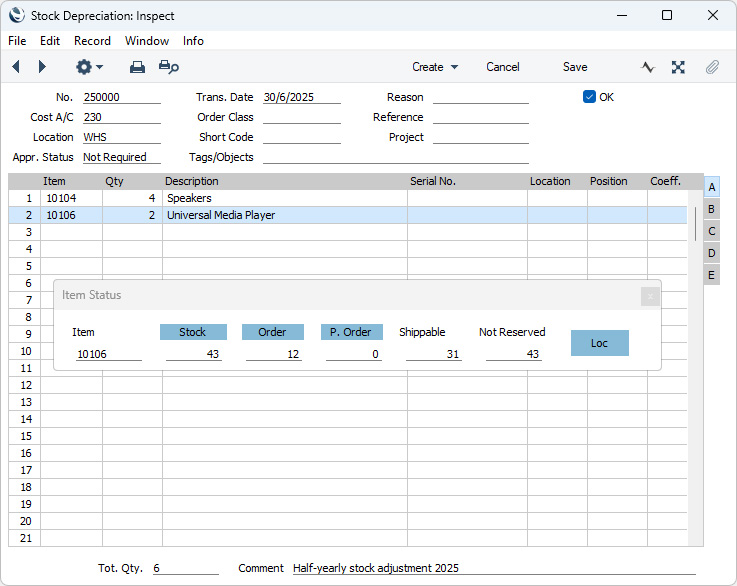737x586 pixels.
Task: Click the Location field WHS
Action: [x=122, y=137]
